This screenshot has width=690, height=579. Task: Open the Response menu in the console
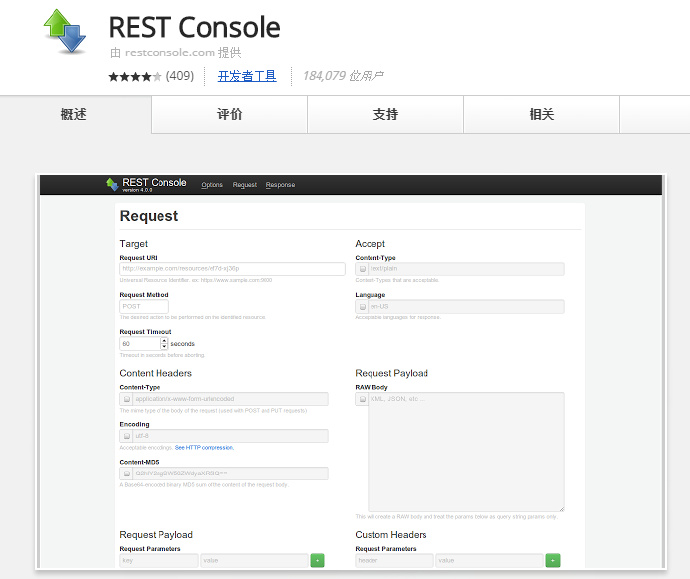pyautogui.click(x=280, y=185)
